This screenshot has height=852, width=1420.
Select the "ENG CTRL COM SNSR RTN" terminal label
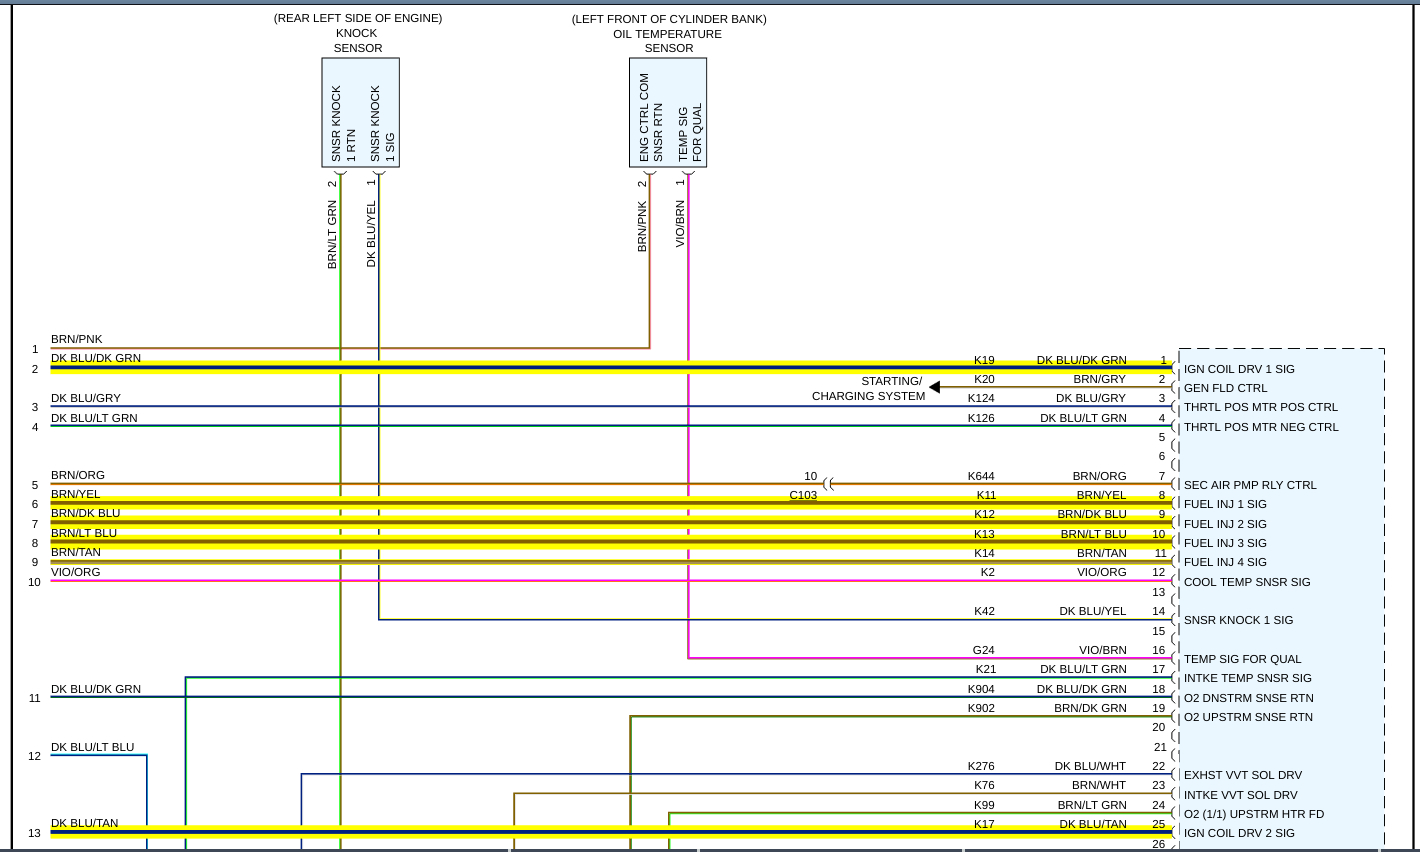[651, 118]
